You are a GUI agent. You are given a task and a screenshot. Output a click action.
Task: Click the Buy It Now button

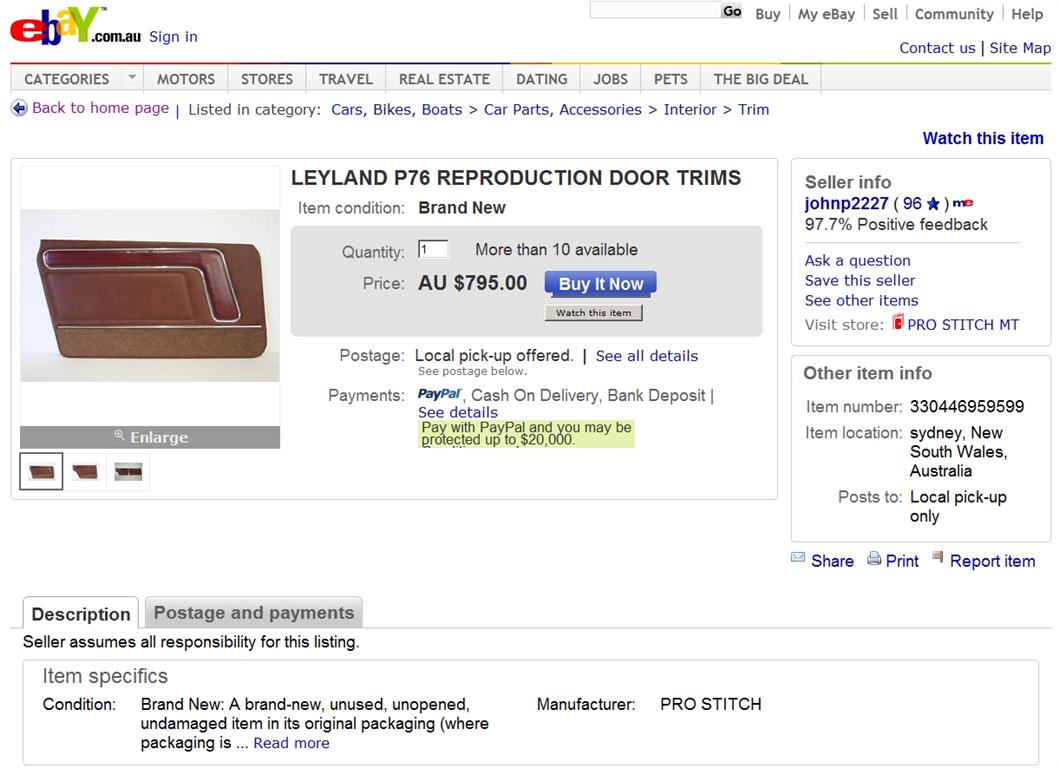pos(600,284)
